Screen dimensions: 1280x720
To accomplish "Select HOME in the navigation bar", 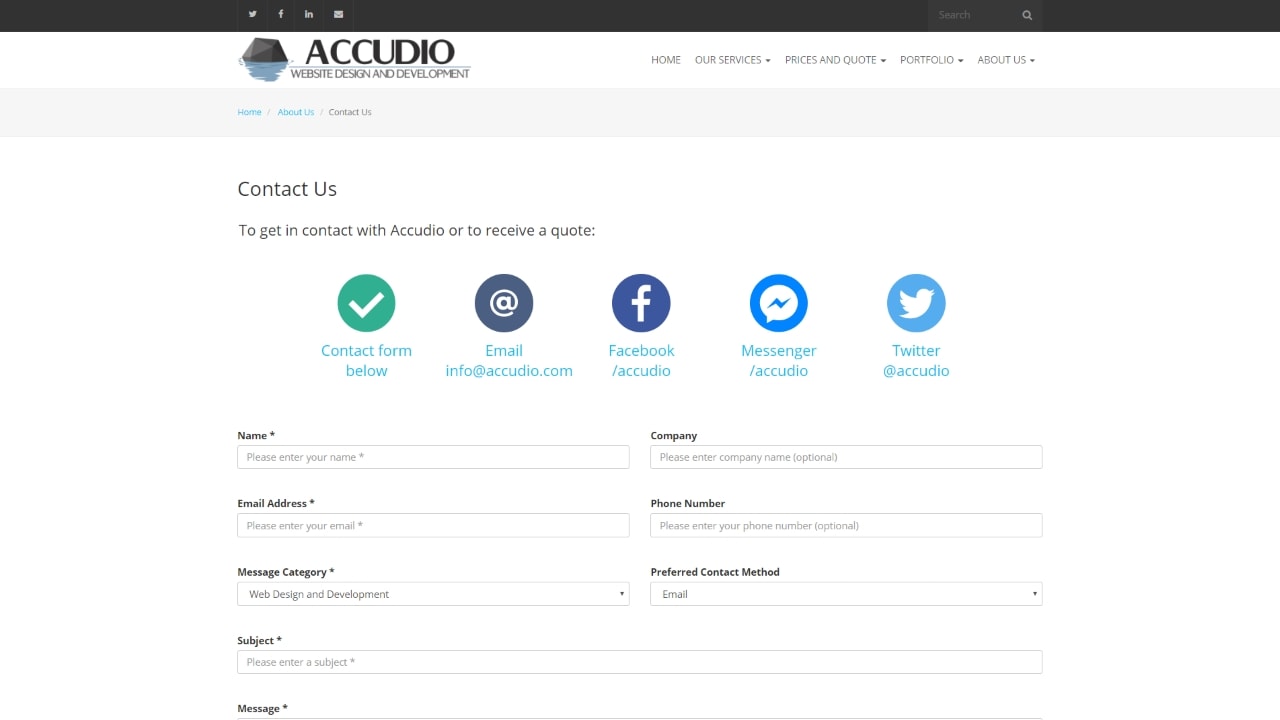I will (665, 60).
